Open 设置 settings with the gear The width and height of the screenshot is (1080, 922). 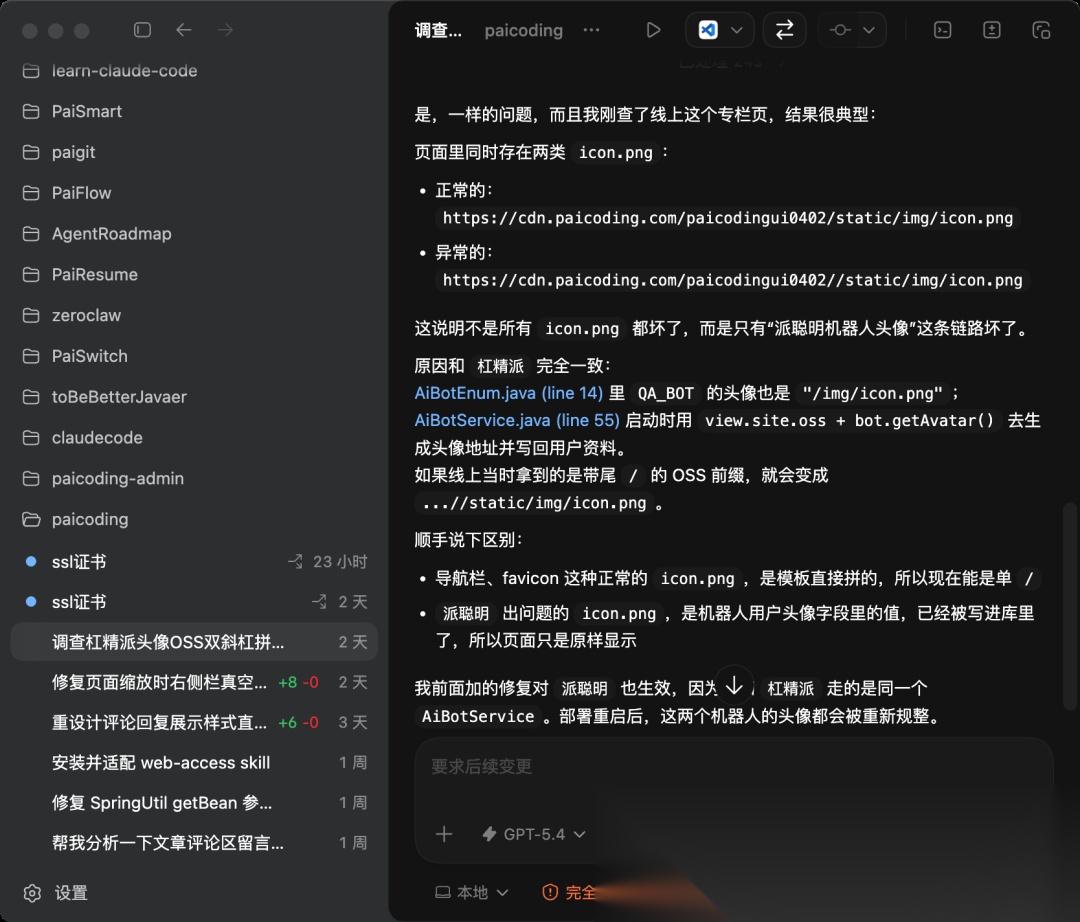pos(56,893)
